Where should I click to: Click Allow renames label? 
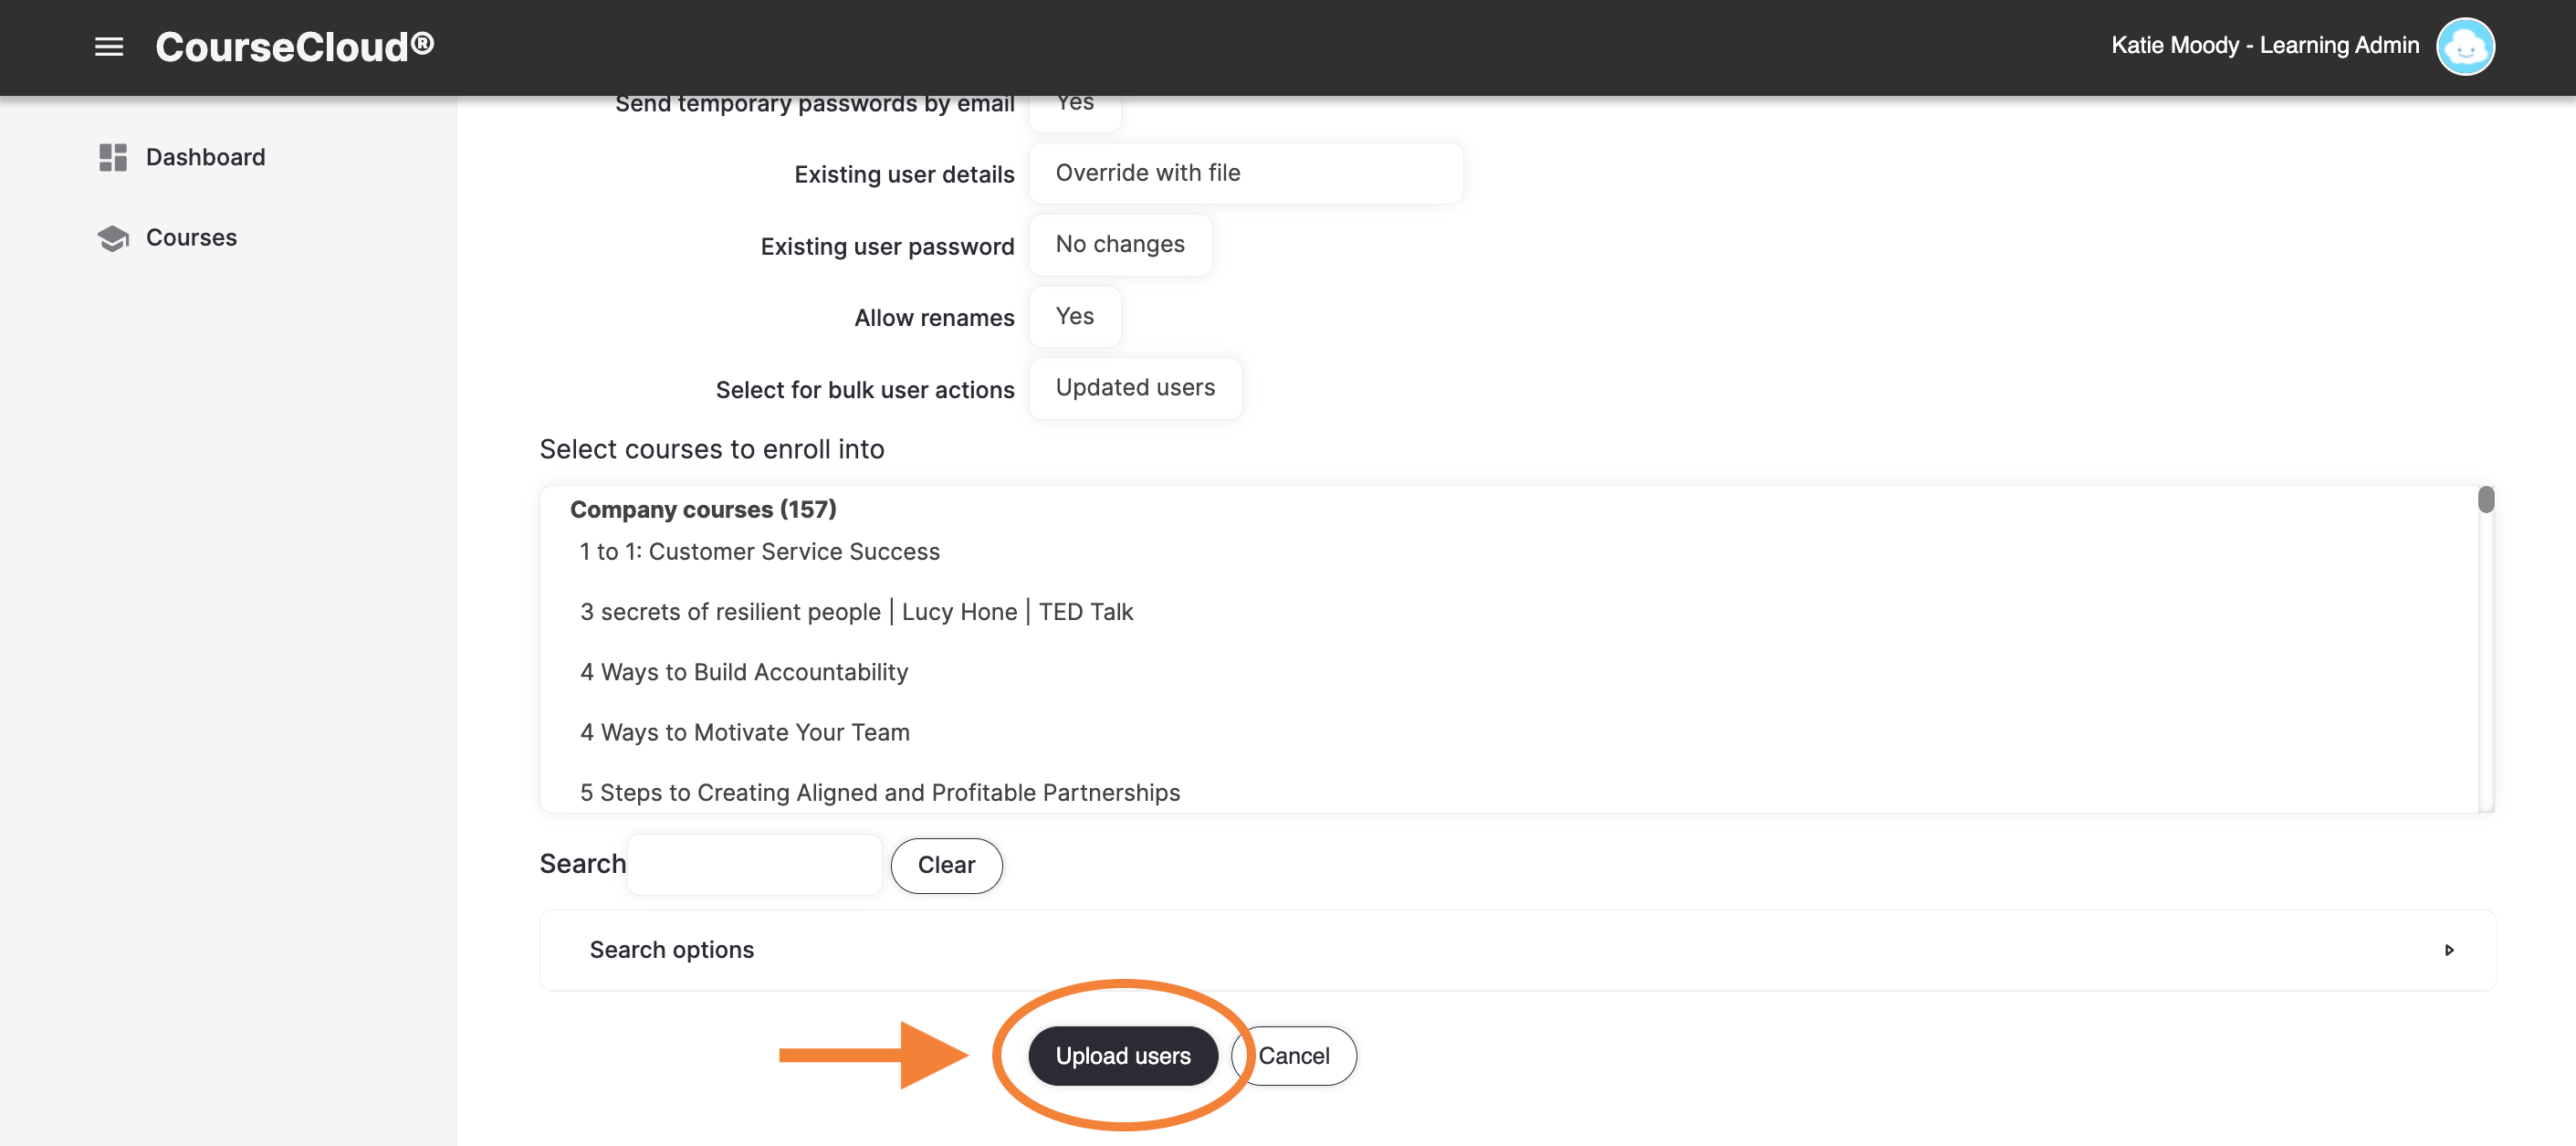coord(934,318)
